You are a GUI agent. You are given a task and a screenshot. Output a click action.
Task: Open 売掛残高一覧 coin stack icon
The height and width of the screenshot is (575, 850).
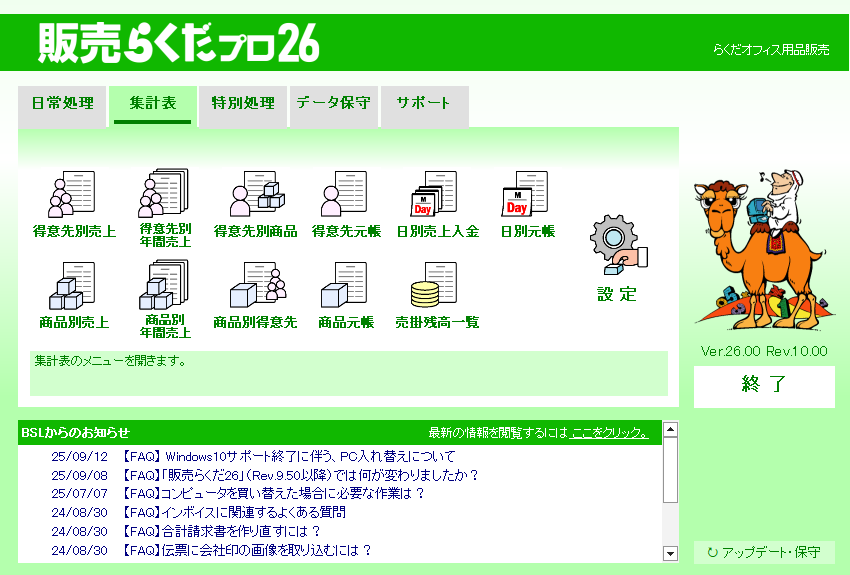437,287
